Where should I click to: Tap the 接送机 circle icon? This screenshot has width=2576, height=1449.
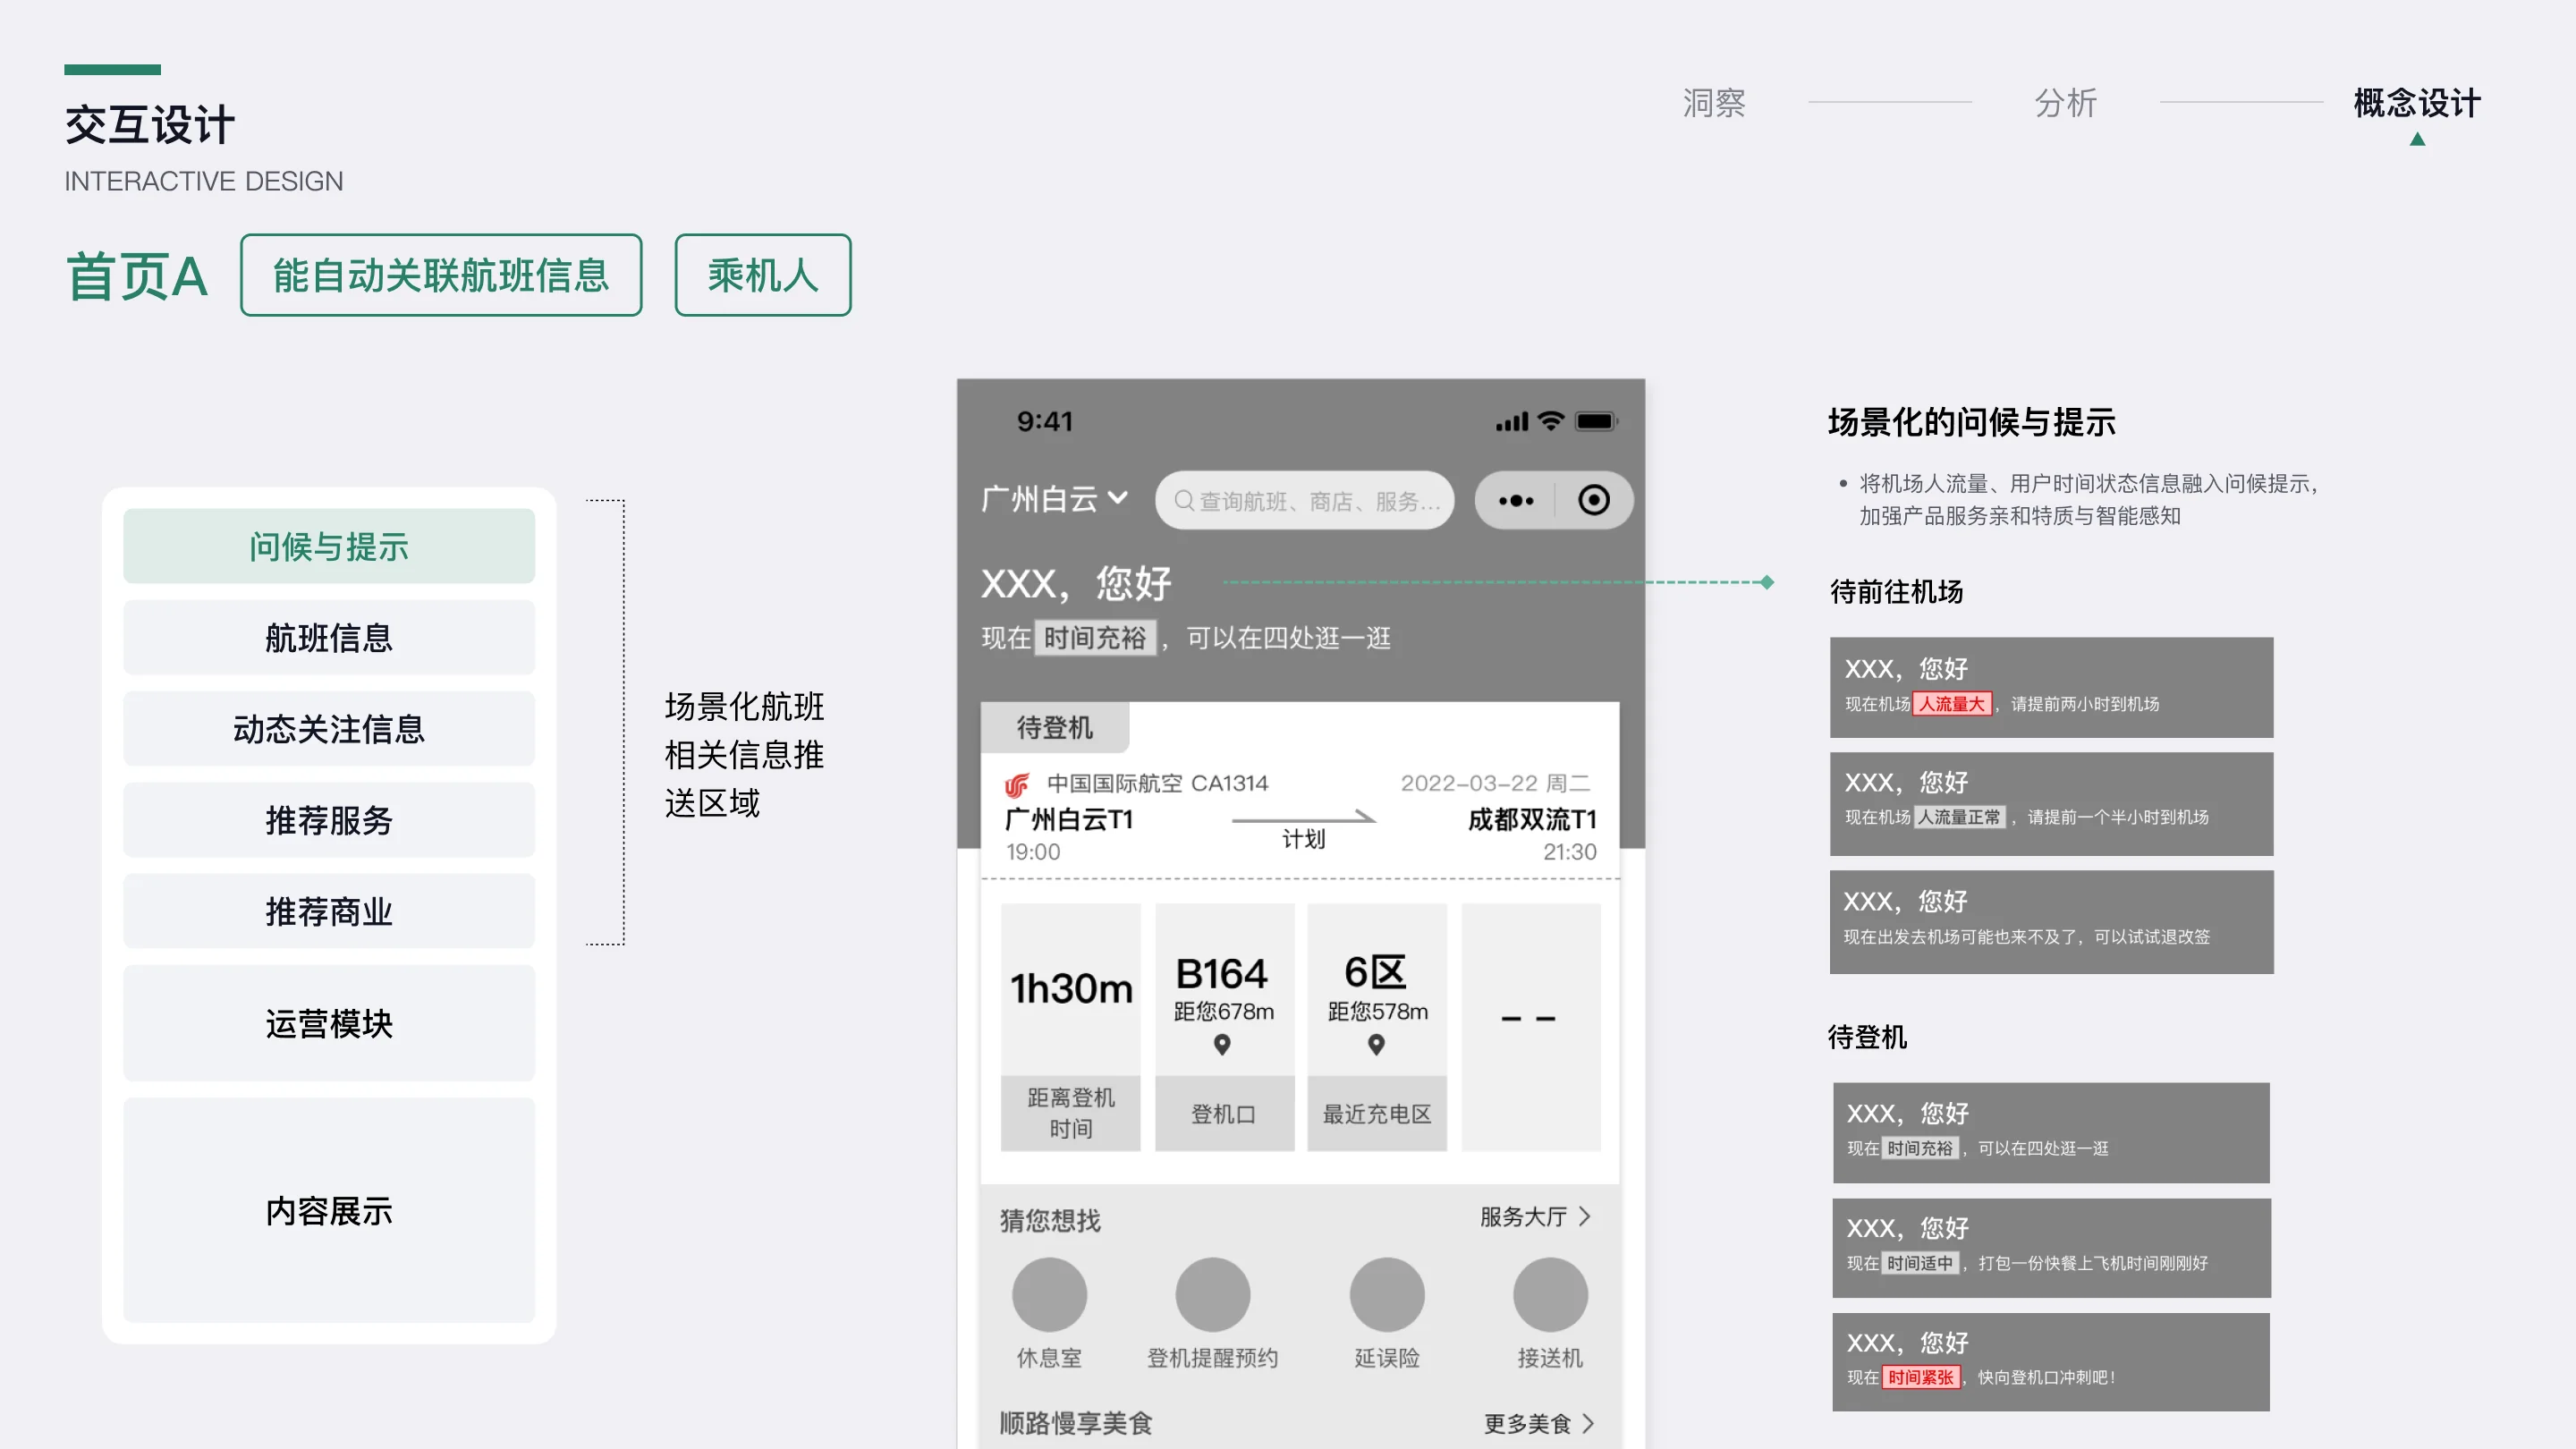coord(1550,1294)
